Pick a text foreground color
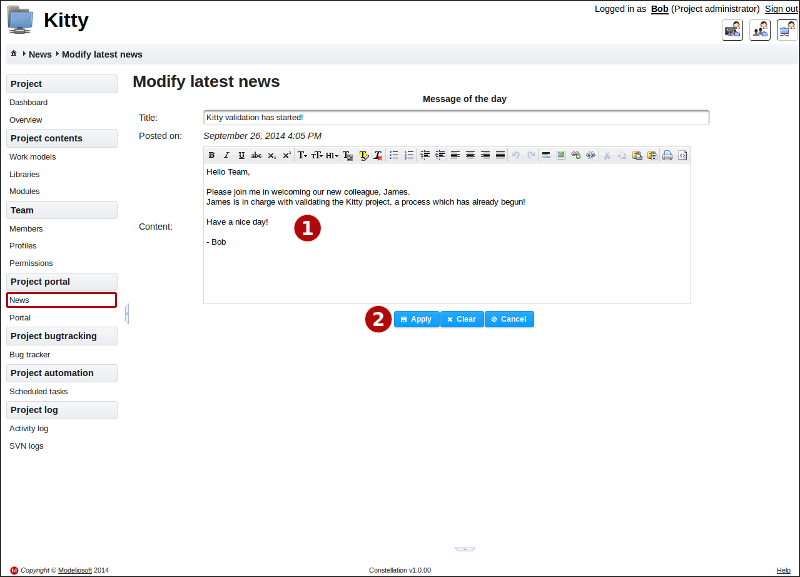This screenshot has height=577, width=800. coord(348,155)
